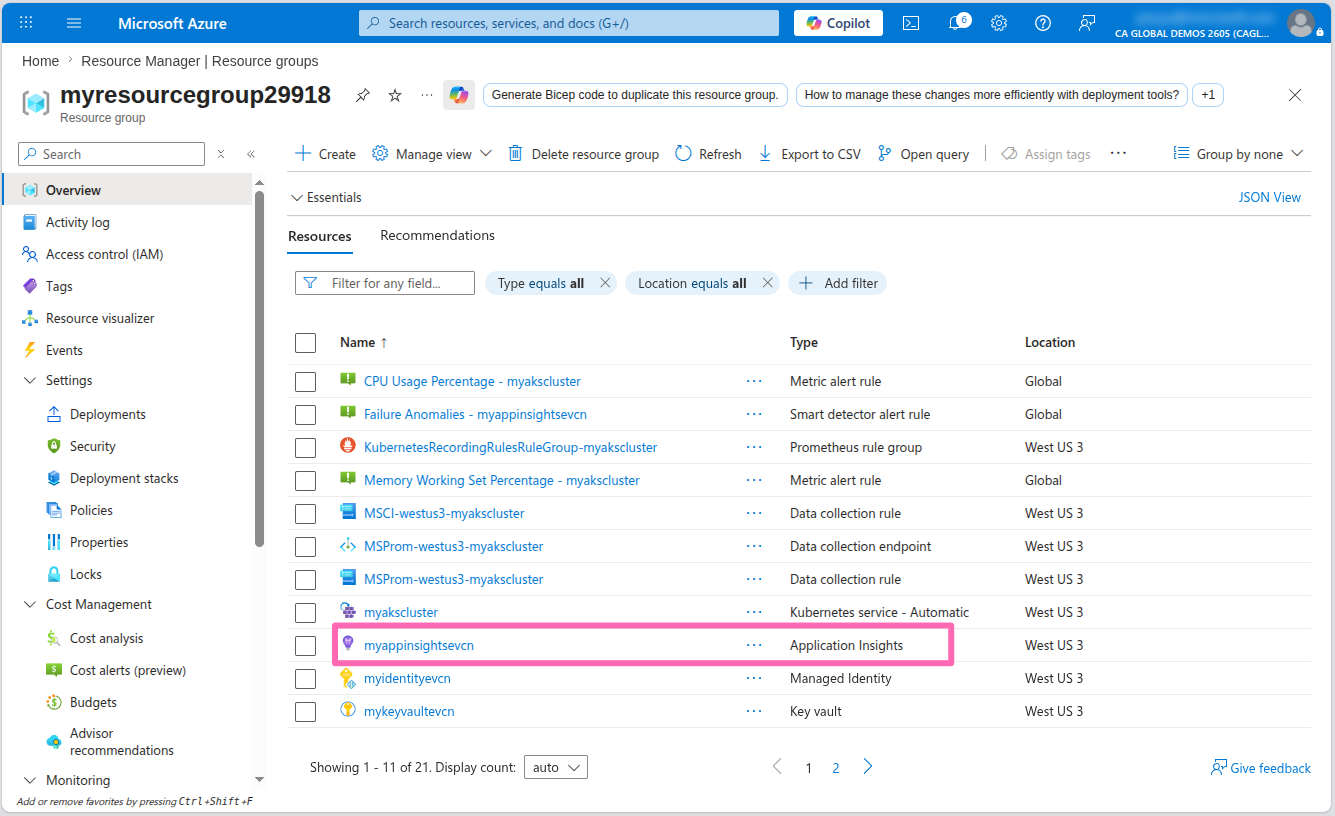Screen dimensions: 1335x816
Task: Open the Display count auto dropdown
Action: coord(555,767)
